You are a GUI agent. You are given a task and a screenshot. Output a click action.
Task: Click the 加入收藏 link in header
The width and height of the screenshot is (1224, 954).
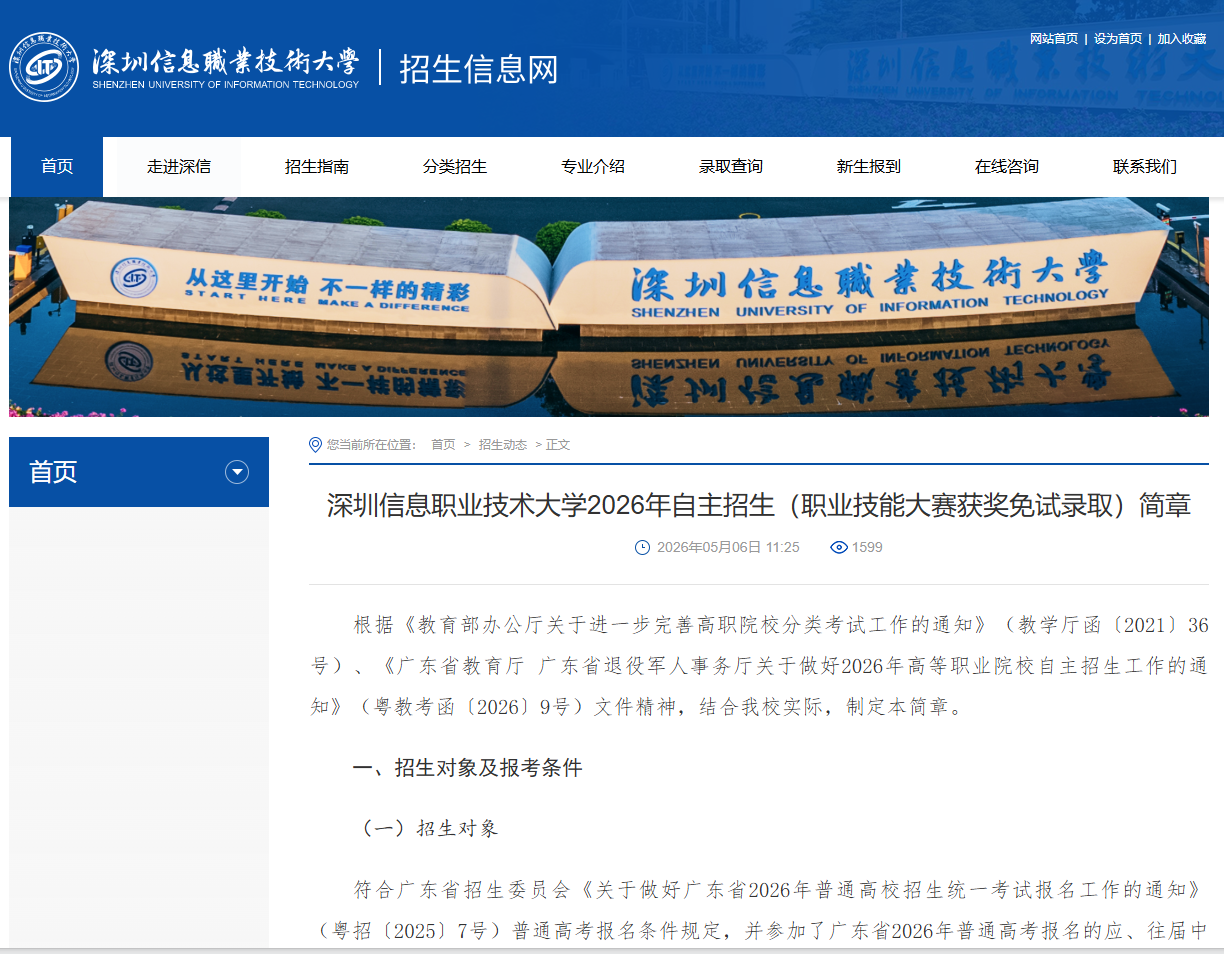tap(1182, 39)
